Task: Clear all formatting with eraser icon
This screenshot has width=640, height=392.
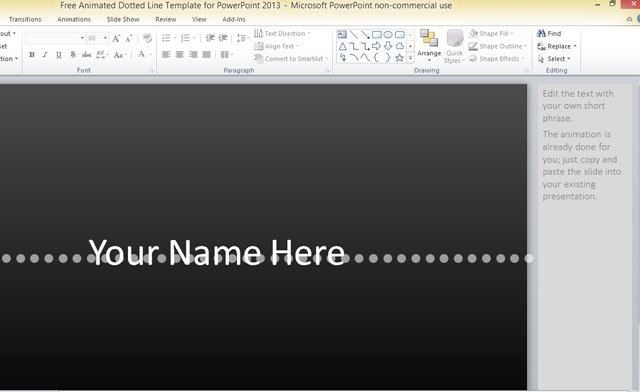Action: (x=147, y=38)
